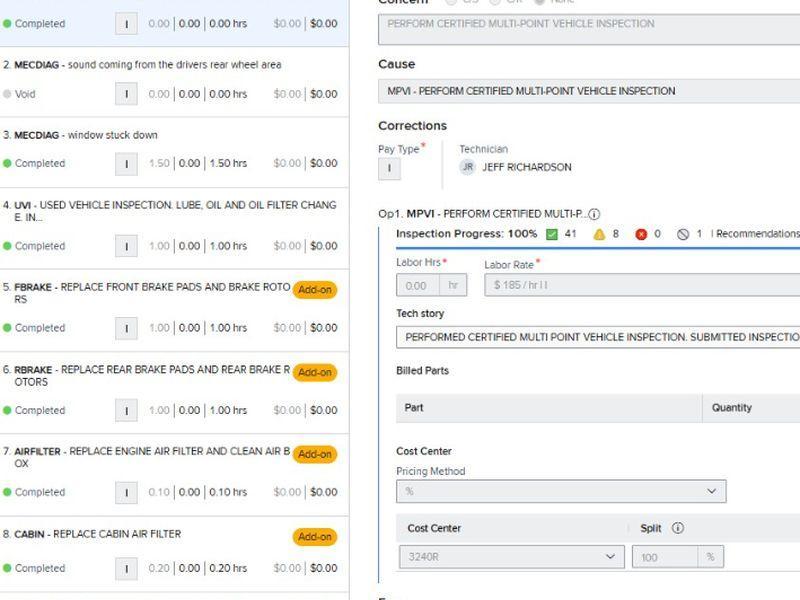Expand the Cost Center 3240R dropdown
Viewport: 800px width, 600px height.
point(510,557)
